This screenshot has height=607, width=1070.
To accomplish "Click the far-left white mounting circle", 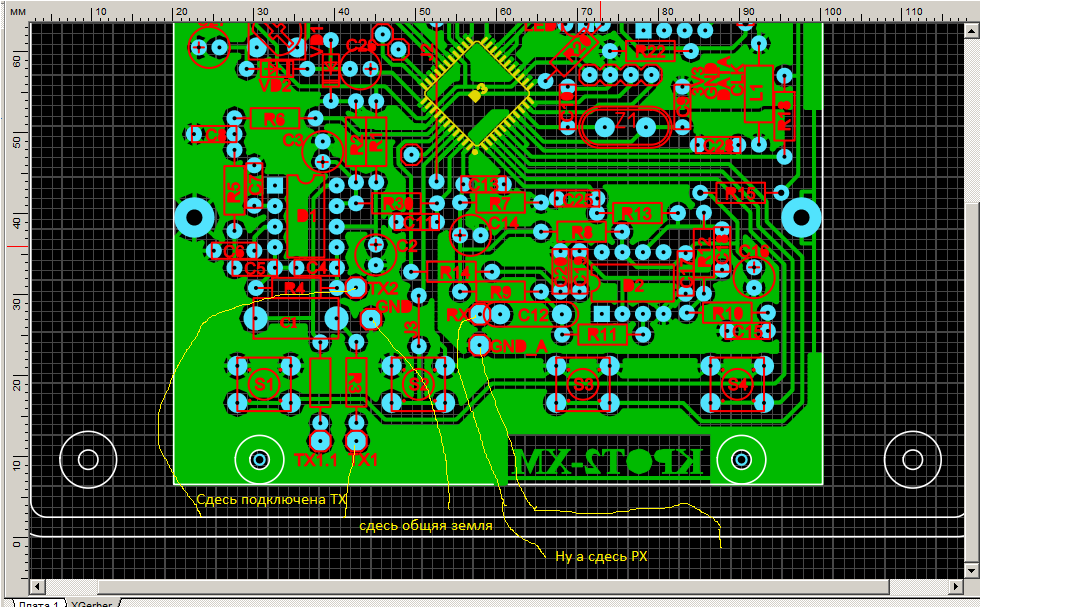I will tap(88, 460).
